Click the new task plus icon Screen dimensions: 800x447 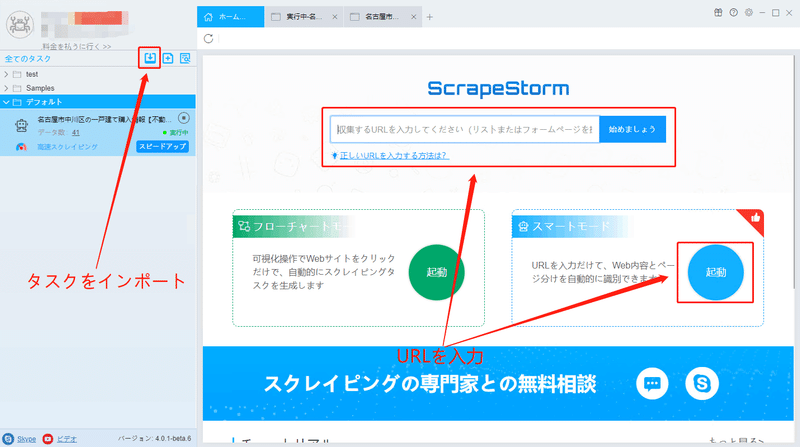coord(168,58)
